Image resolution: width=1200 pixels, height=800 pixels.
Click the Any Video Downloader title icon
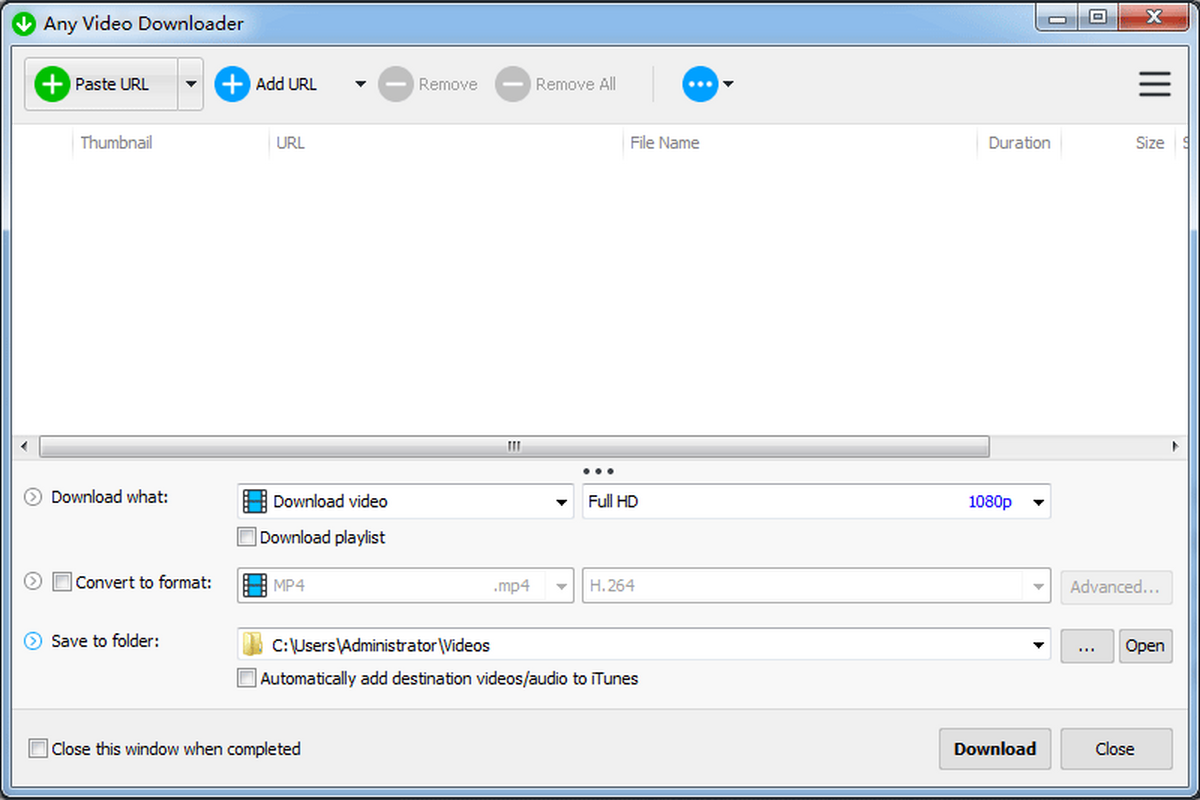(x=25, y=22)
